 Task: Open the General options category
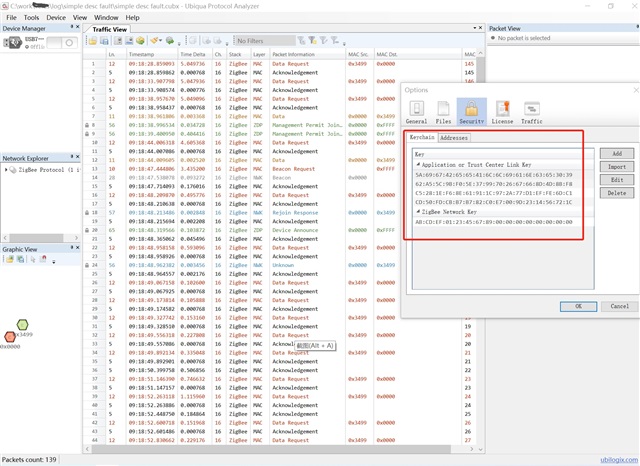pyautogui.click(x=416, y=112)
